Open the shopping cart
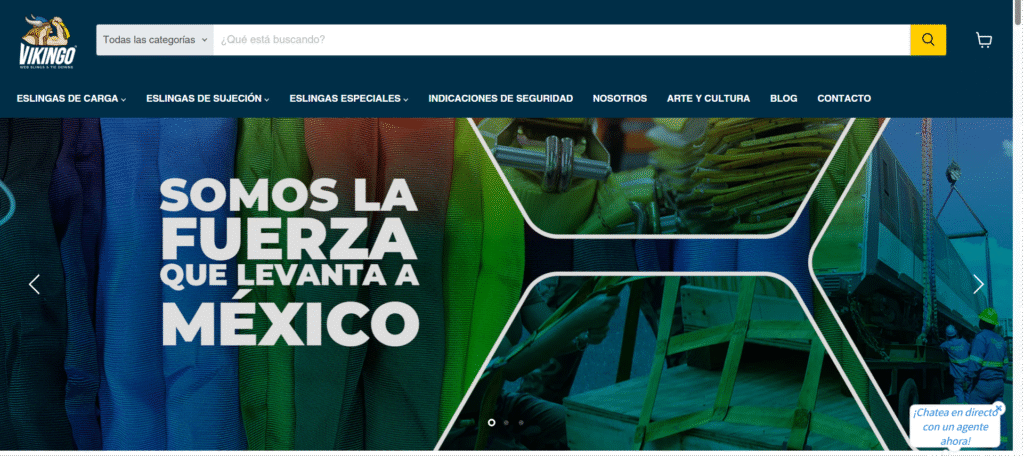The width and height of the screenshot is (1024, 457). click(x=984, y=40)
